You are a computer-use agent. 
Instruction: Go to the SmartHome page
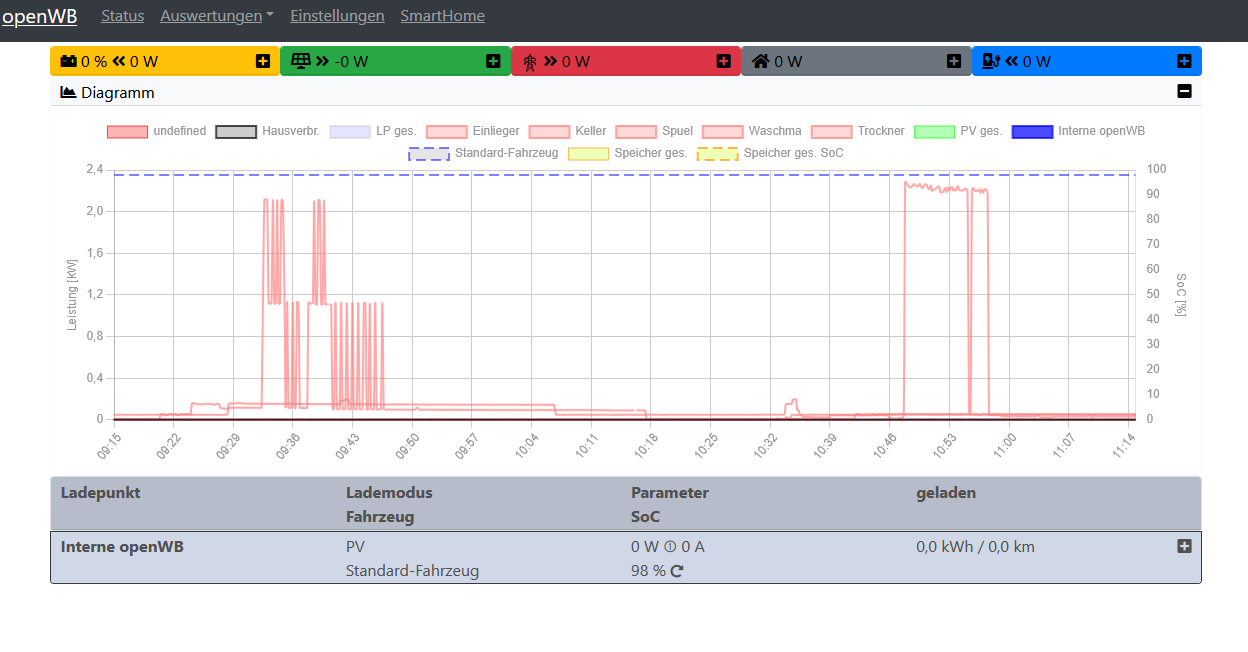tap(442, 16)
